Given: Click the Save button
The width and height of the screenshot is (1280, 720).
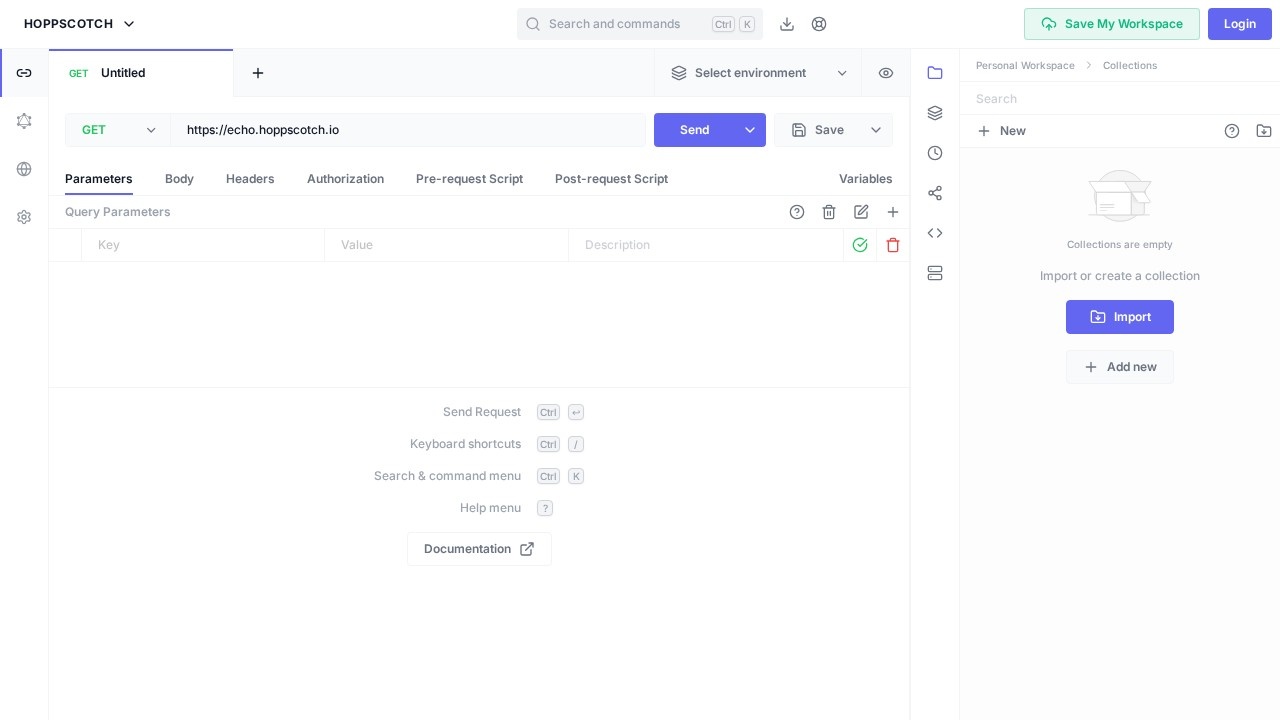Looking at the screenshot, I should [x=818, y=130].
